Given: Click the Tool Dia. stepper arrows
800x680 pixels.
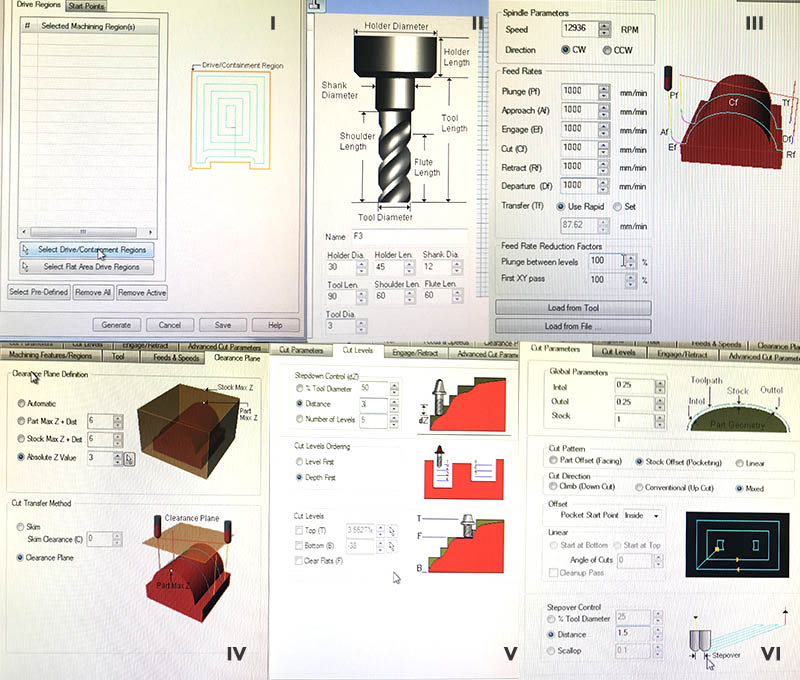Looking at the screenshot, I should click(361, 326).
